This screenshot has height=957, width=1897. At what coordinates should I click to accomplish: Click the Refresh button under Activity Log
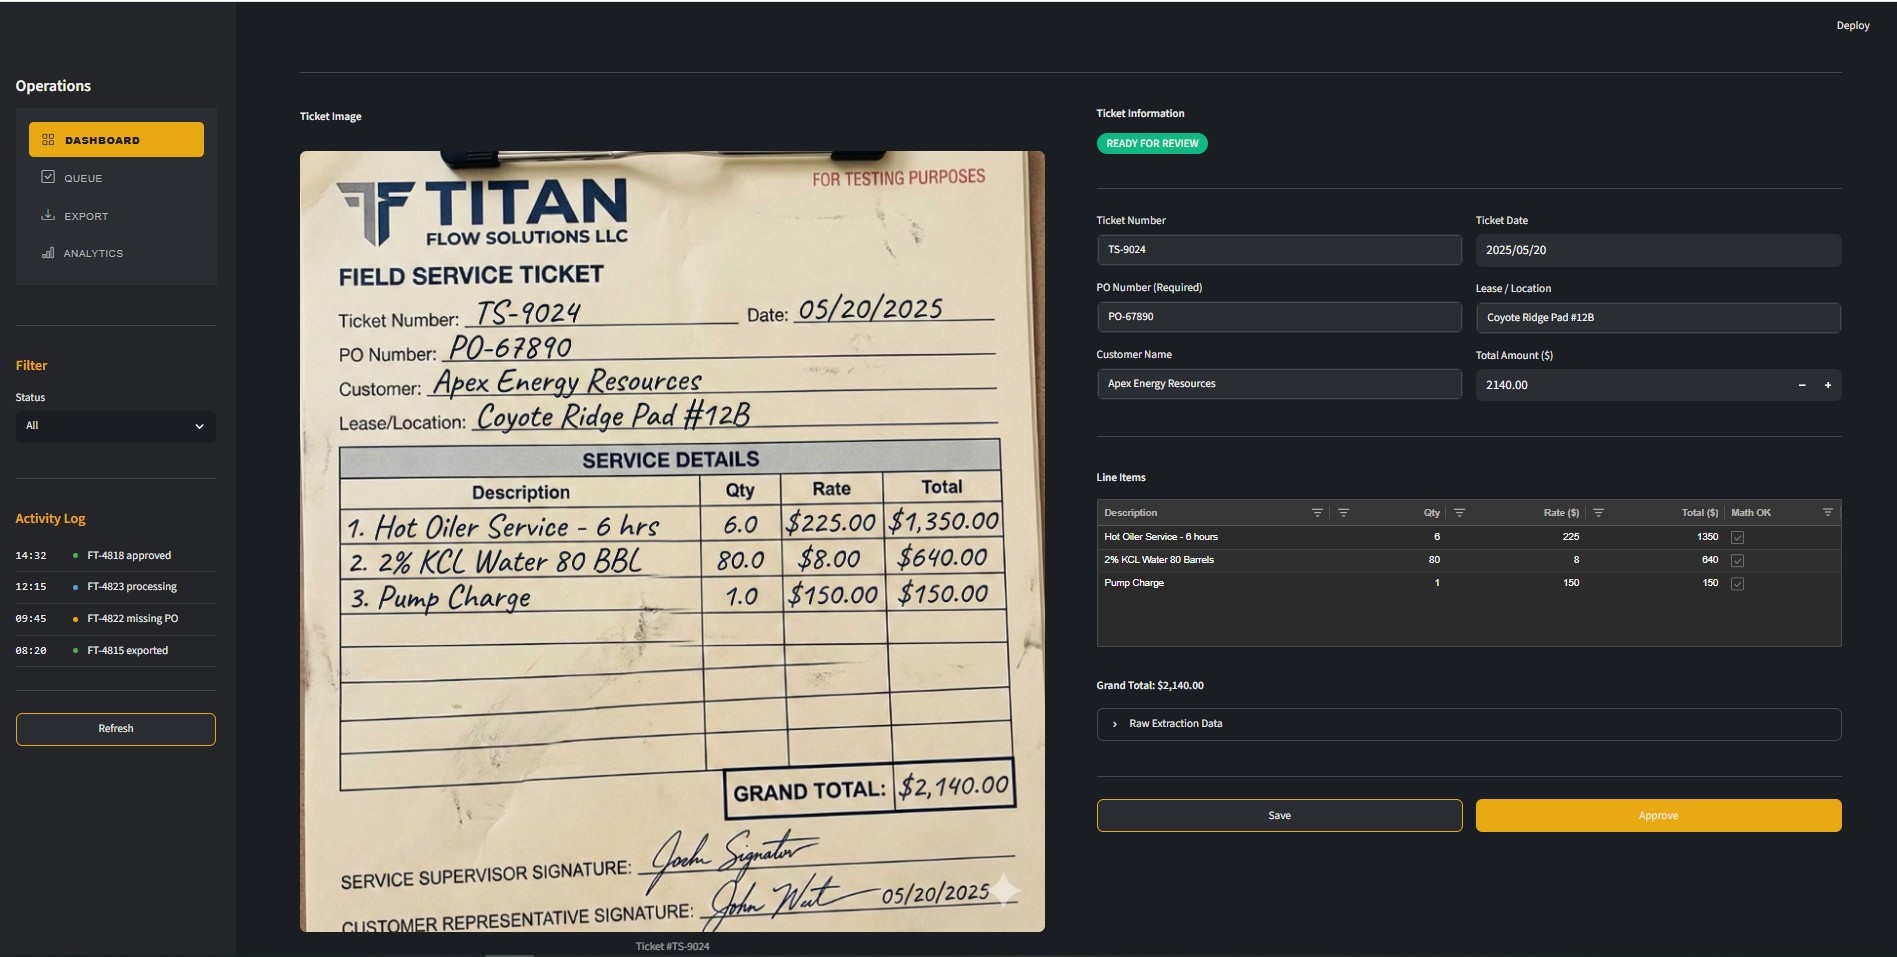tap(115, 729)
